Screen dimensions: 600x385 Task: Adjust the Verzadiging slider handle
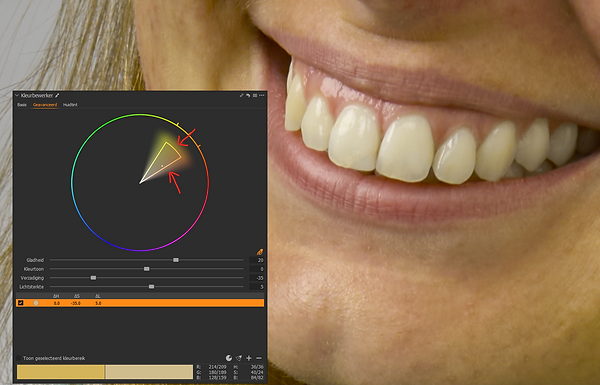pyautogui.click(x=93, y=278)
